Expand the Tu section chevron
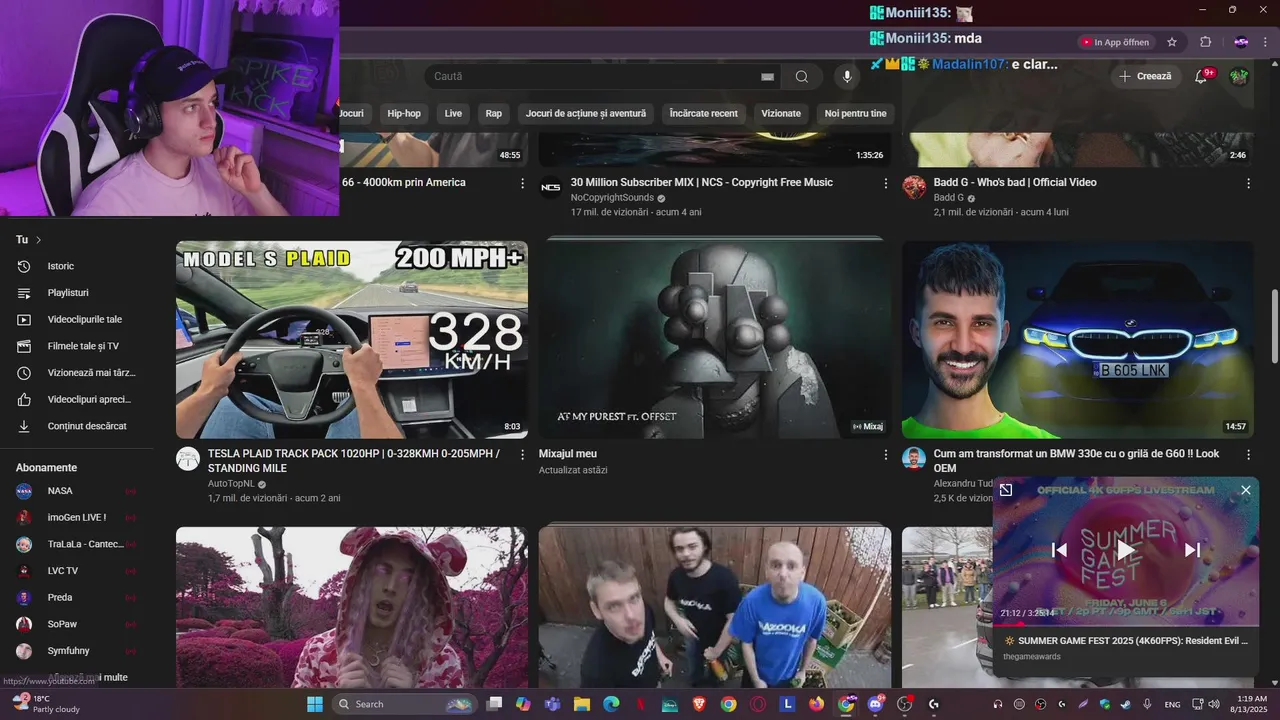1280x720 pixels. pyautogui.click(x=39, y=240)
